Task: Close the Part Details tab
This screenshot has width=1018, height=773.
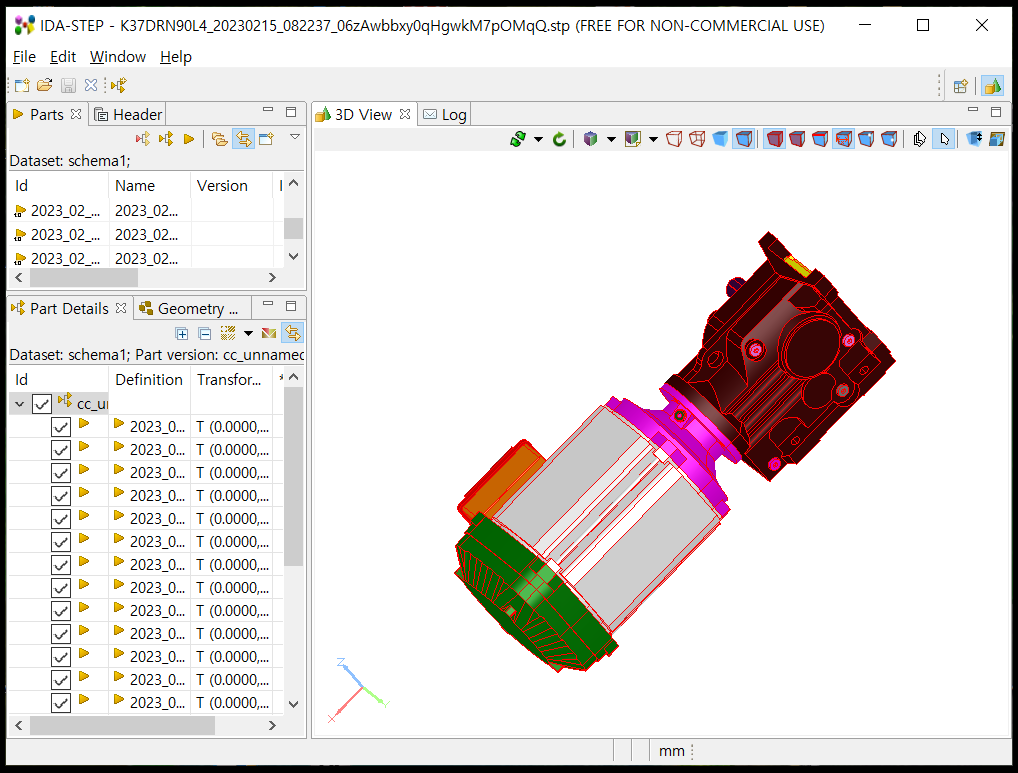Action: point(121,308)
